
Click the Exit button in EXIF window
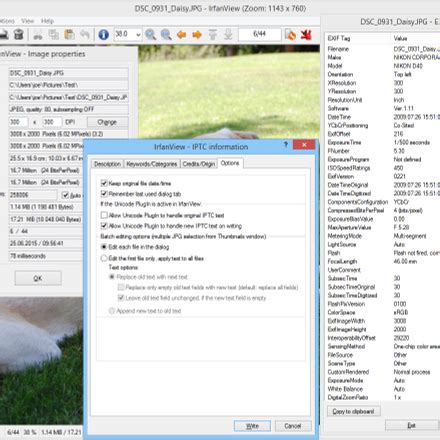(412, 425)
